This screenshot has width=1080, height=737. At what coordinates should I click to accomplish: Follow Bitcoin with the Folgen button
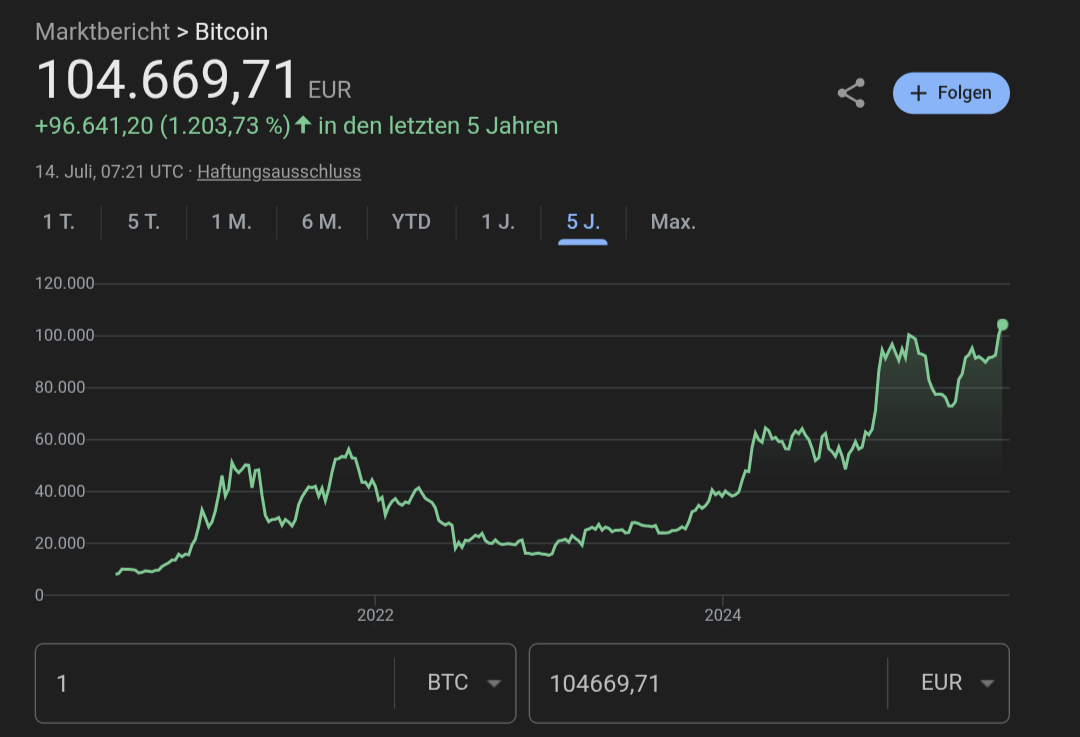[x=951, y=93]
